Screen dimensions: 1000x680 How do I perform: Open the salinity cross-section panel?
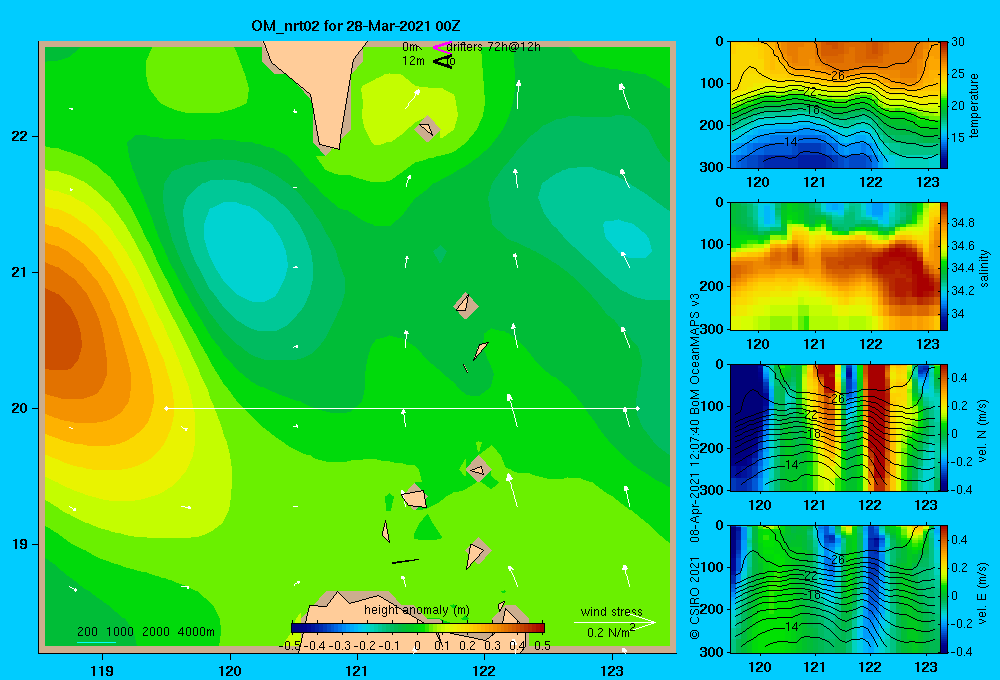pos(834,266)
